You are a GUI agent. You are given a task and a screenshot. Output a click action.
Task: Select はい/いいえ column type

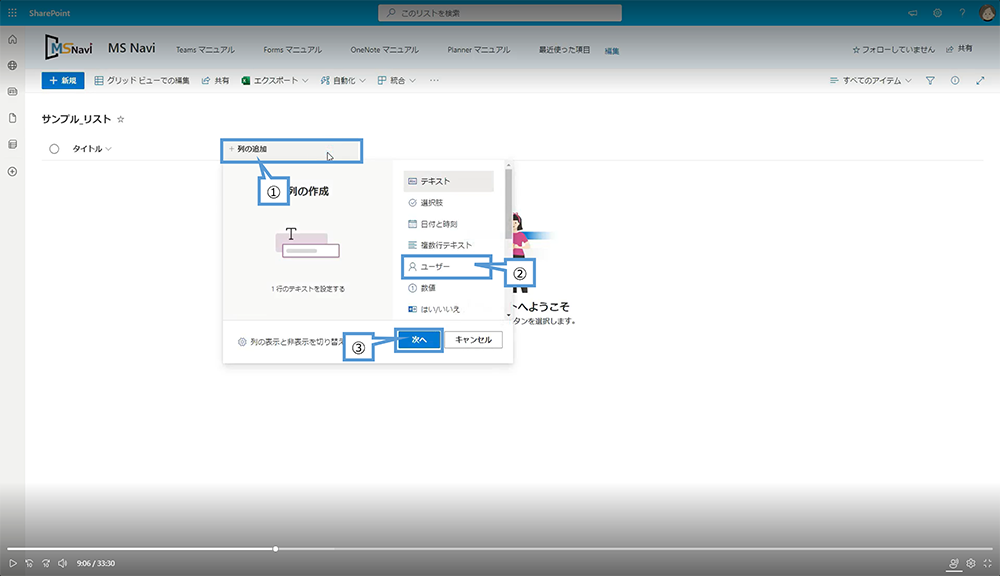[448, 309]
